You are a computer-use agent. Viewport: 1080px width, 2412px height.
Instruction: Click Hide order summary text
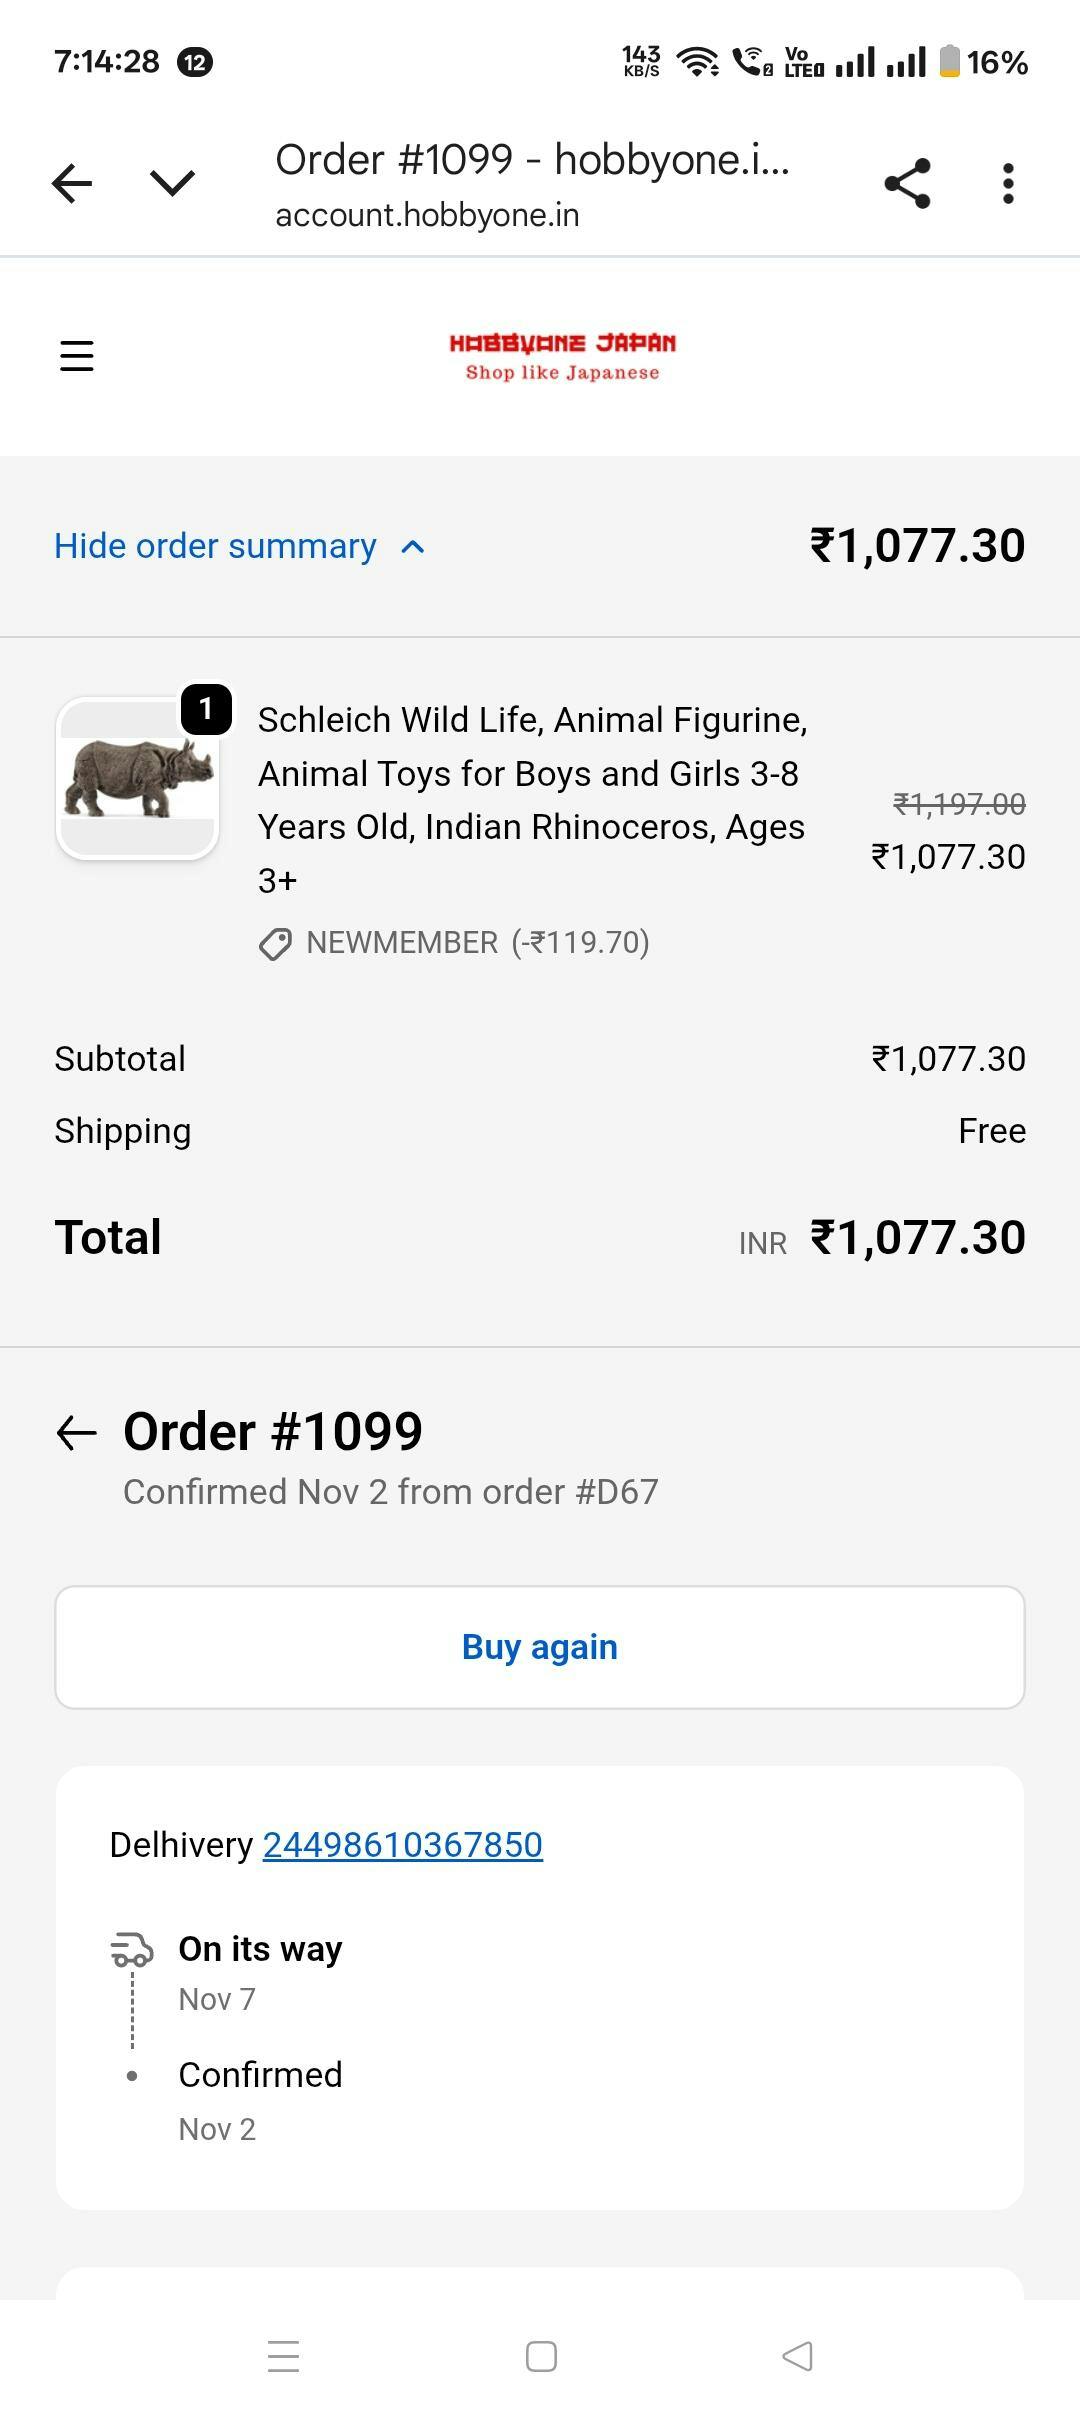(215, 547)
